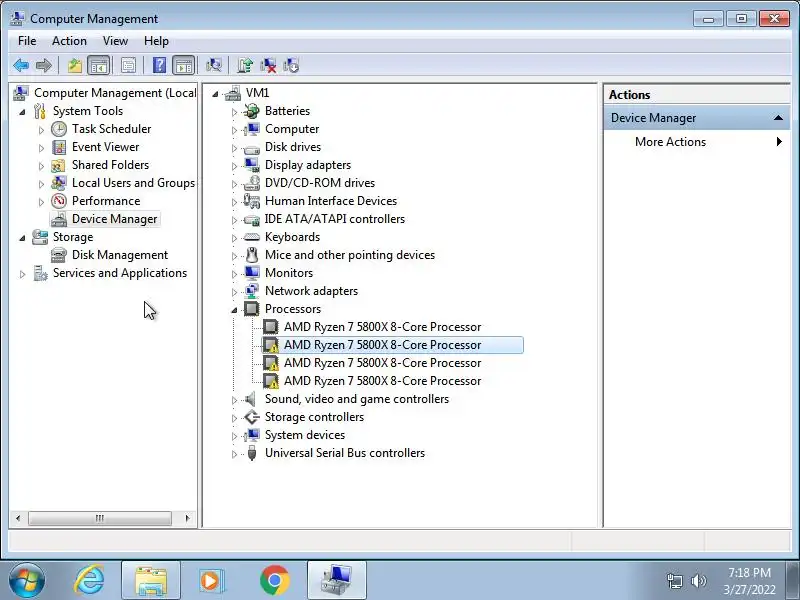Click the Forward arrow toolbar button
This screenshot has height=600, width=800.
coord(44,65)
